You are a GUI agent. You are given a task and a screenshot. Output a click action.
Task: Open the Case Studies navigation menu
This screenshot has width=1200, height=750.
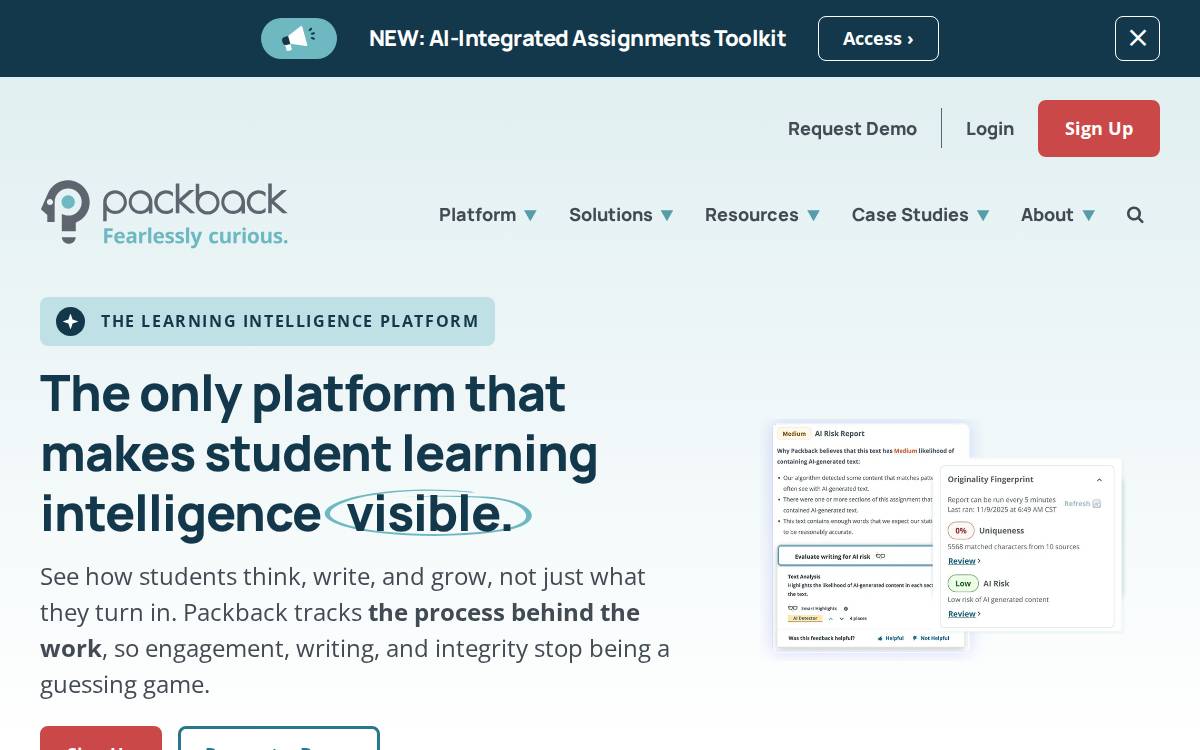click(920, 215)
